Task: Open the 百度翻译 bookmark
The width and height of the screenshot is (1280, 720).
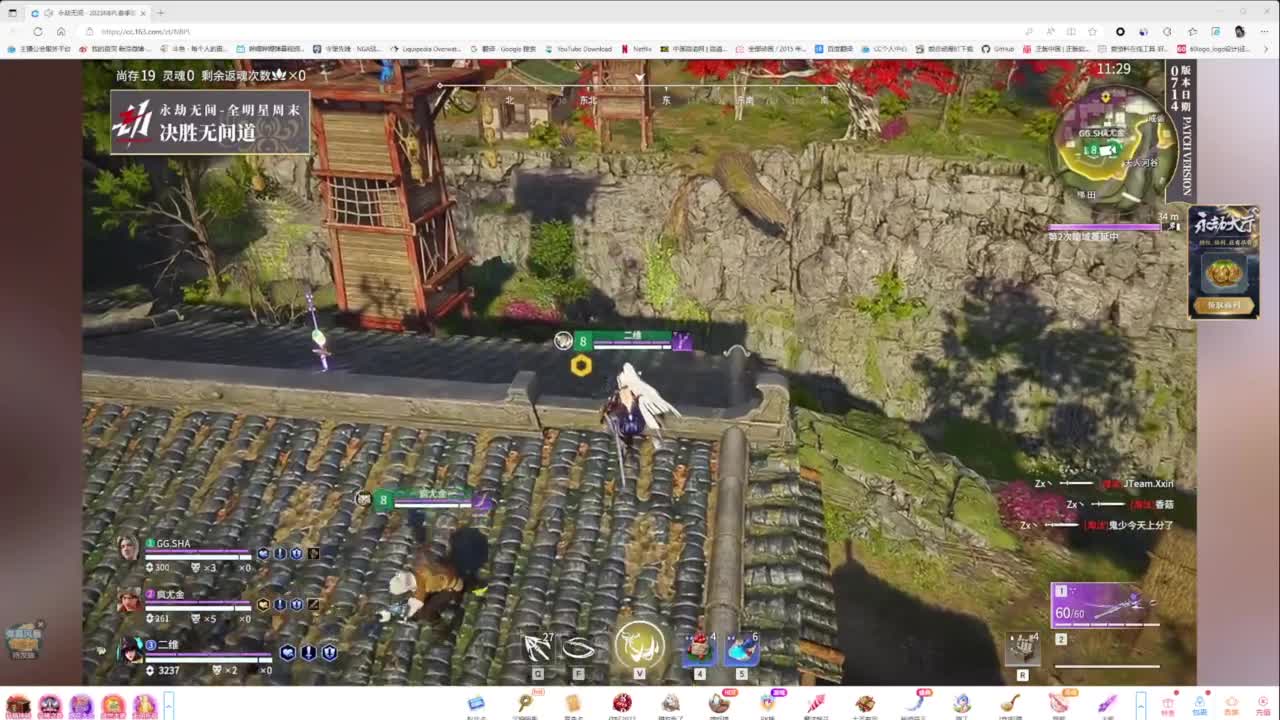Action: click(834, 49)
